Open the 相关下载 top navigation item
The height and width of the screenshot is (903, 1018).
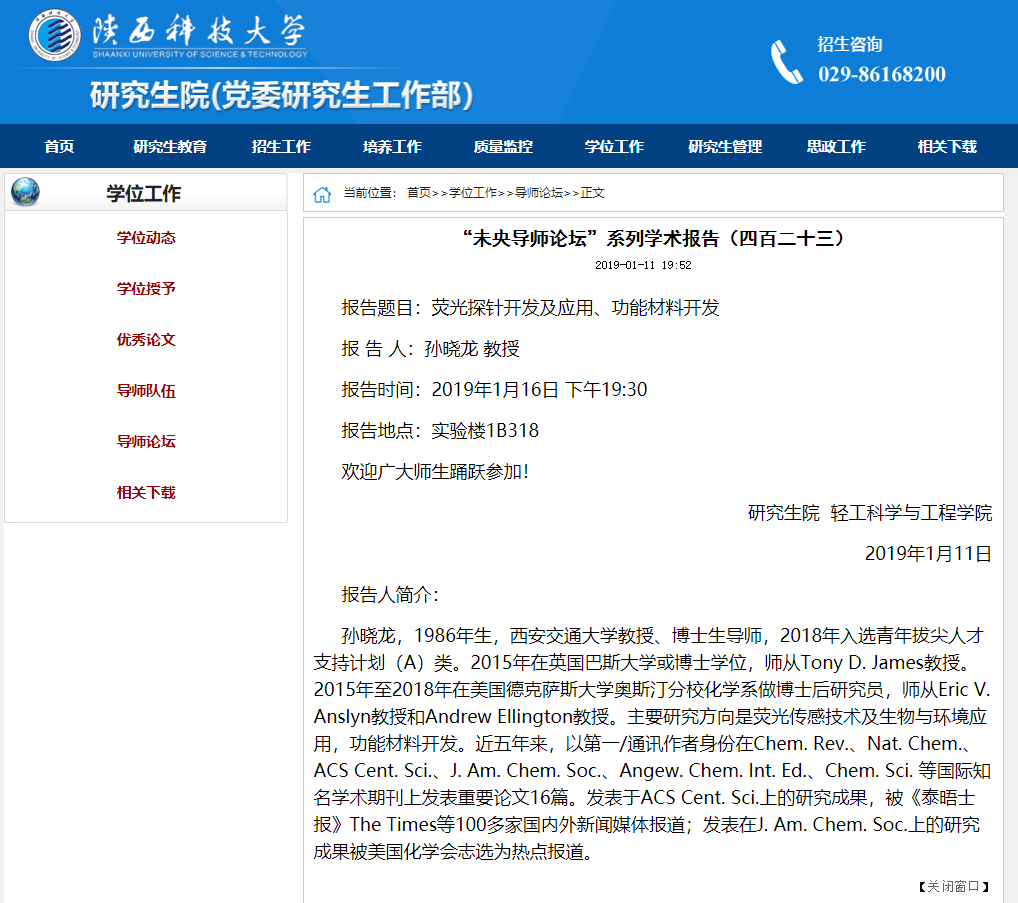pos(947,146)
